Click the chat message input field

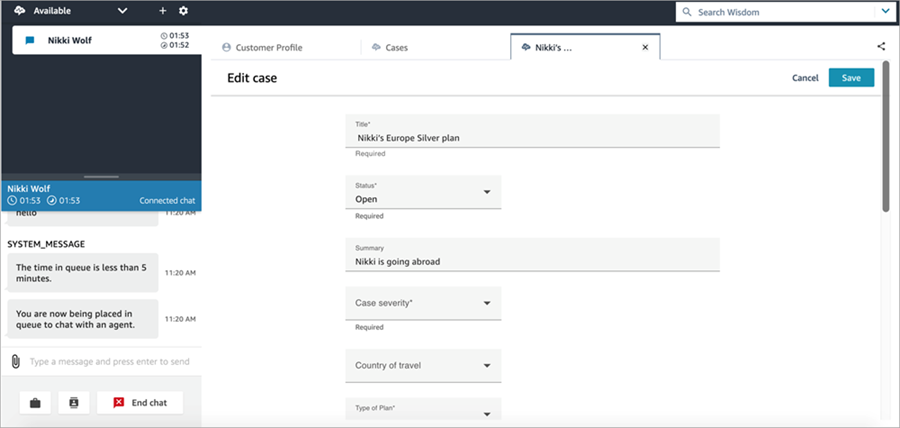[x=110, y=361]
